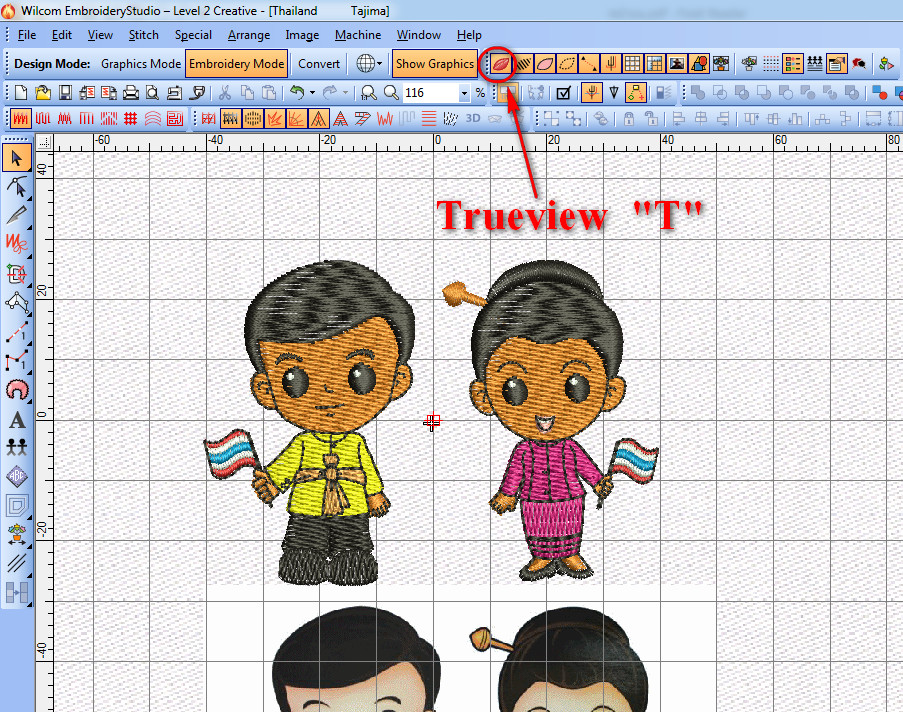The width and height of the screenshot is (903, 712).
Task: Click the embroidered girl in pink dress
Action: click(x=552, y=420)
